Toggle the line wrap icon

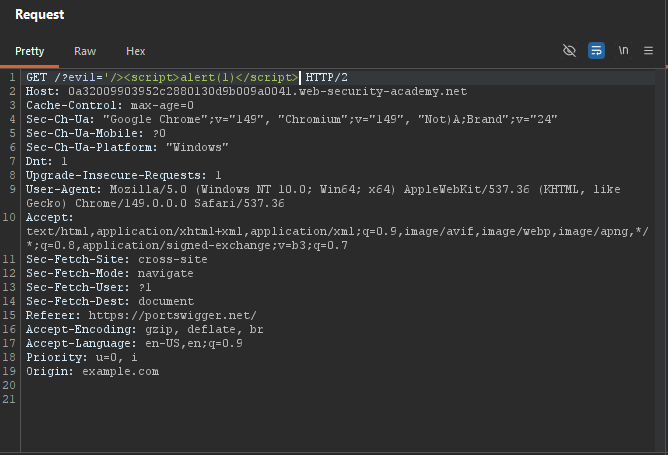pos(596,51)
